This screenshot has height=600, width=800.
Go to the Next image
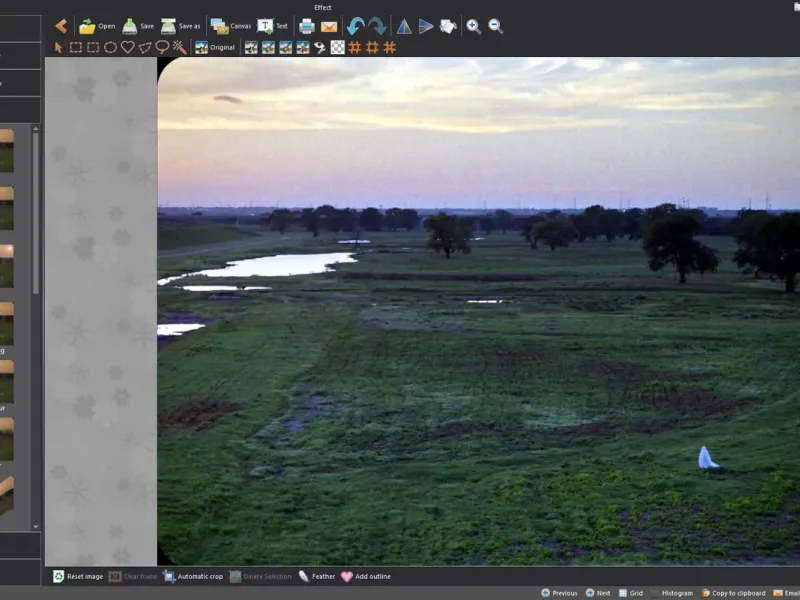[x=597, y=593]
